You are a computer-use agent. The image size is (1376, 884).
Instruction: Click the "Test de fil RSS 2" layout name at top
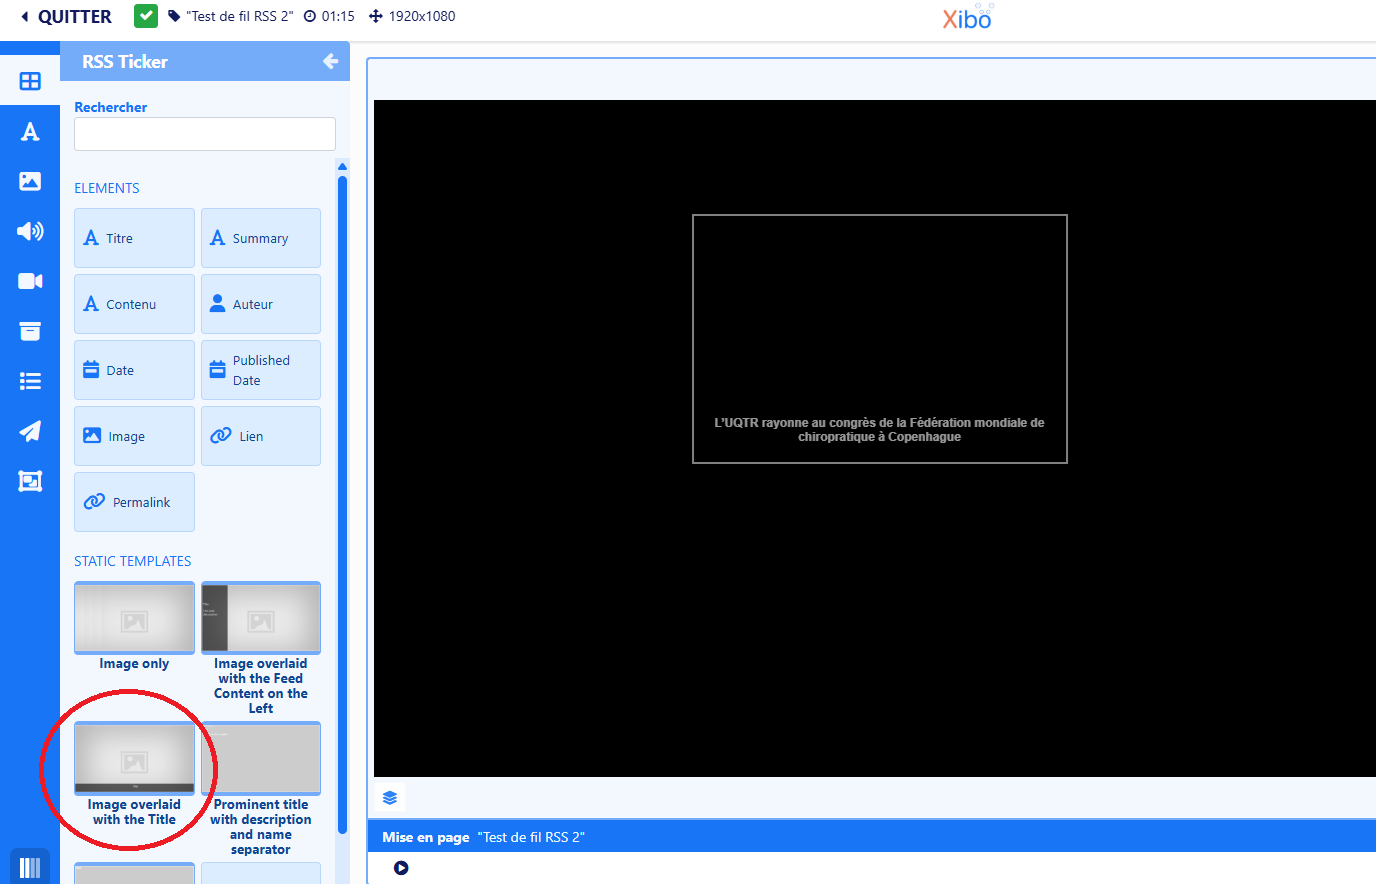point(240,16)
